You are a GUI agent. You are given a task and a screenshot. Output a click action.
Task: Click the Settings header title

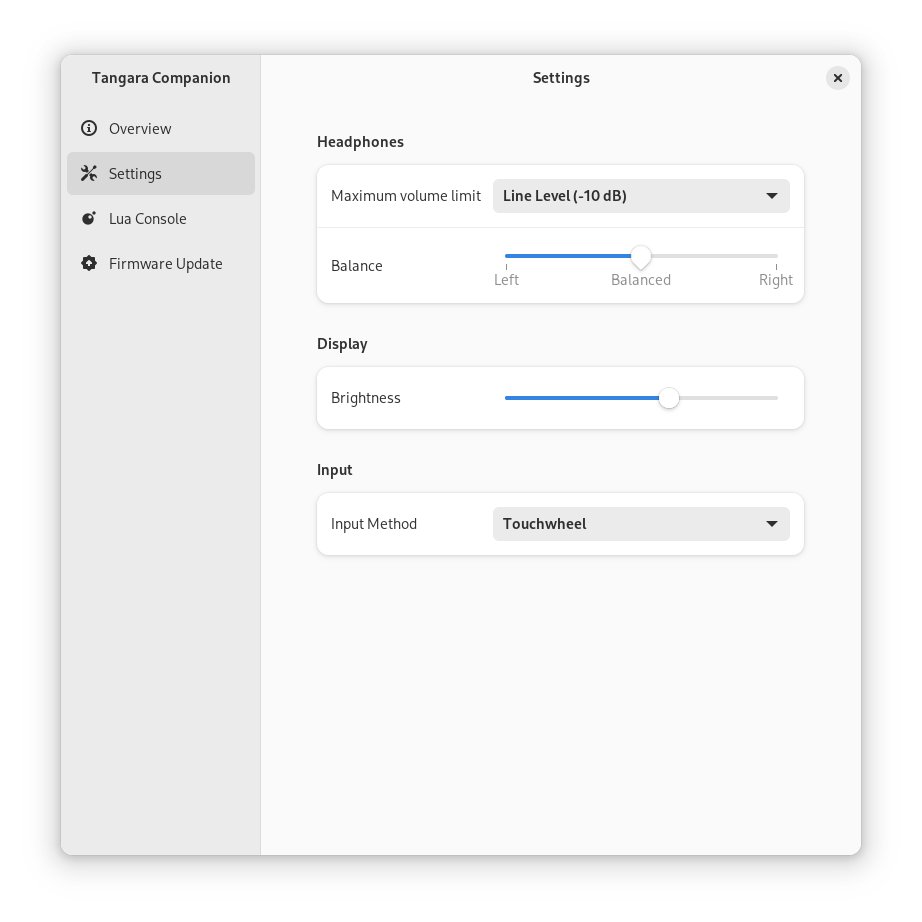click(561, 78)
